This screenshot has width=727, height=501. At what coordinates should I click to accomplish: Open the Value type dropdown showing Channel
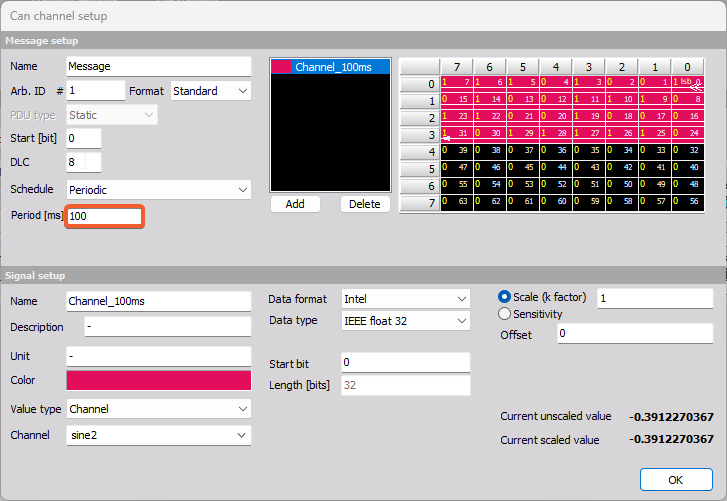click(x=159, y=409)
